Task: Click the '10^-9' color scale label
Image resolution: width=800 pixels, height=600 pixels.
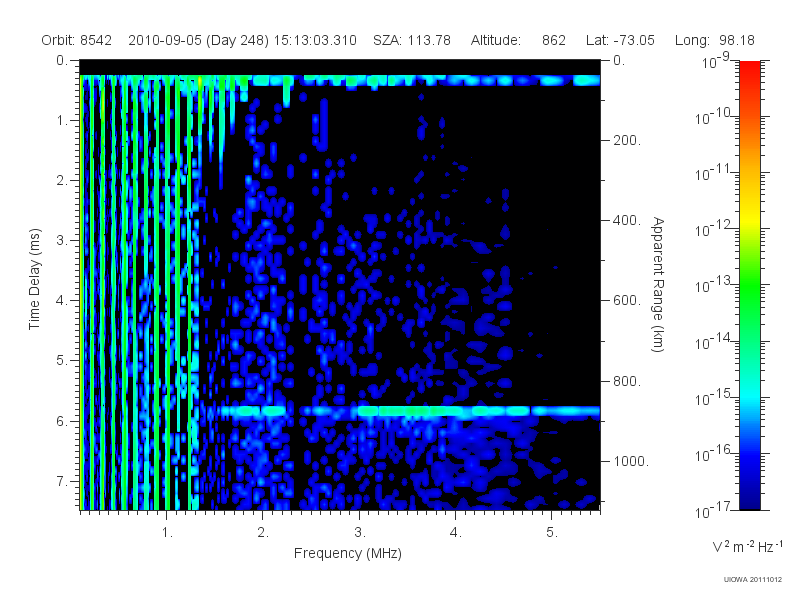Action: pos(716,60)
